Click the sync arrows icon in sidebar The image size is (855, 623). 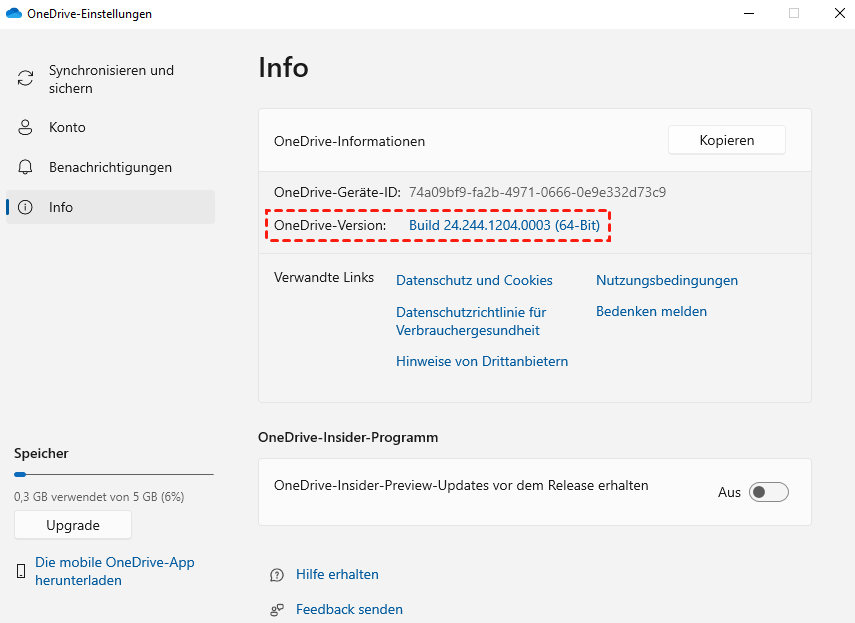(26, 79)
